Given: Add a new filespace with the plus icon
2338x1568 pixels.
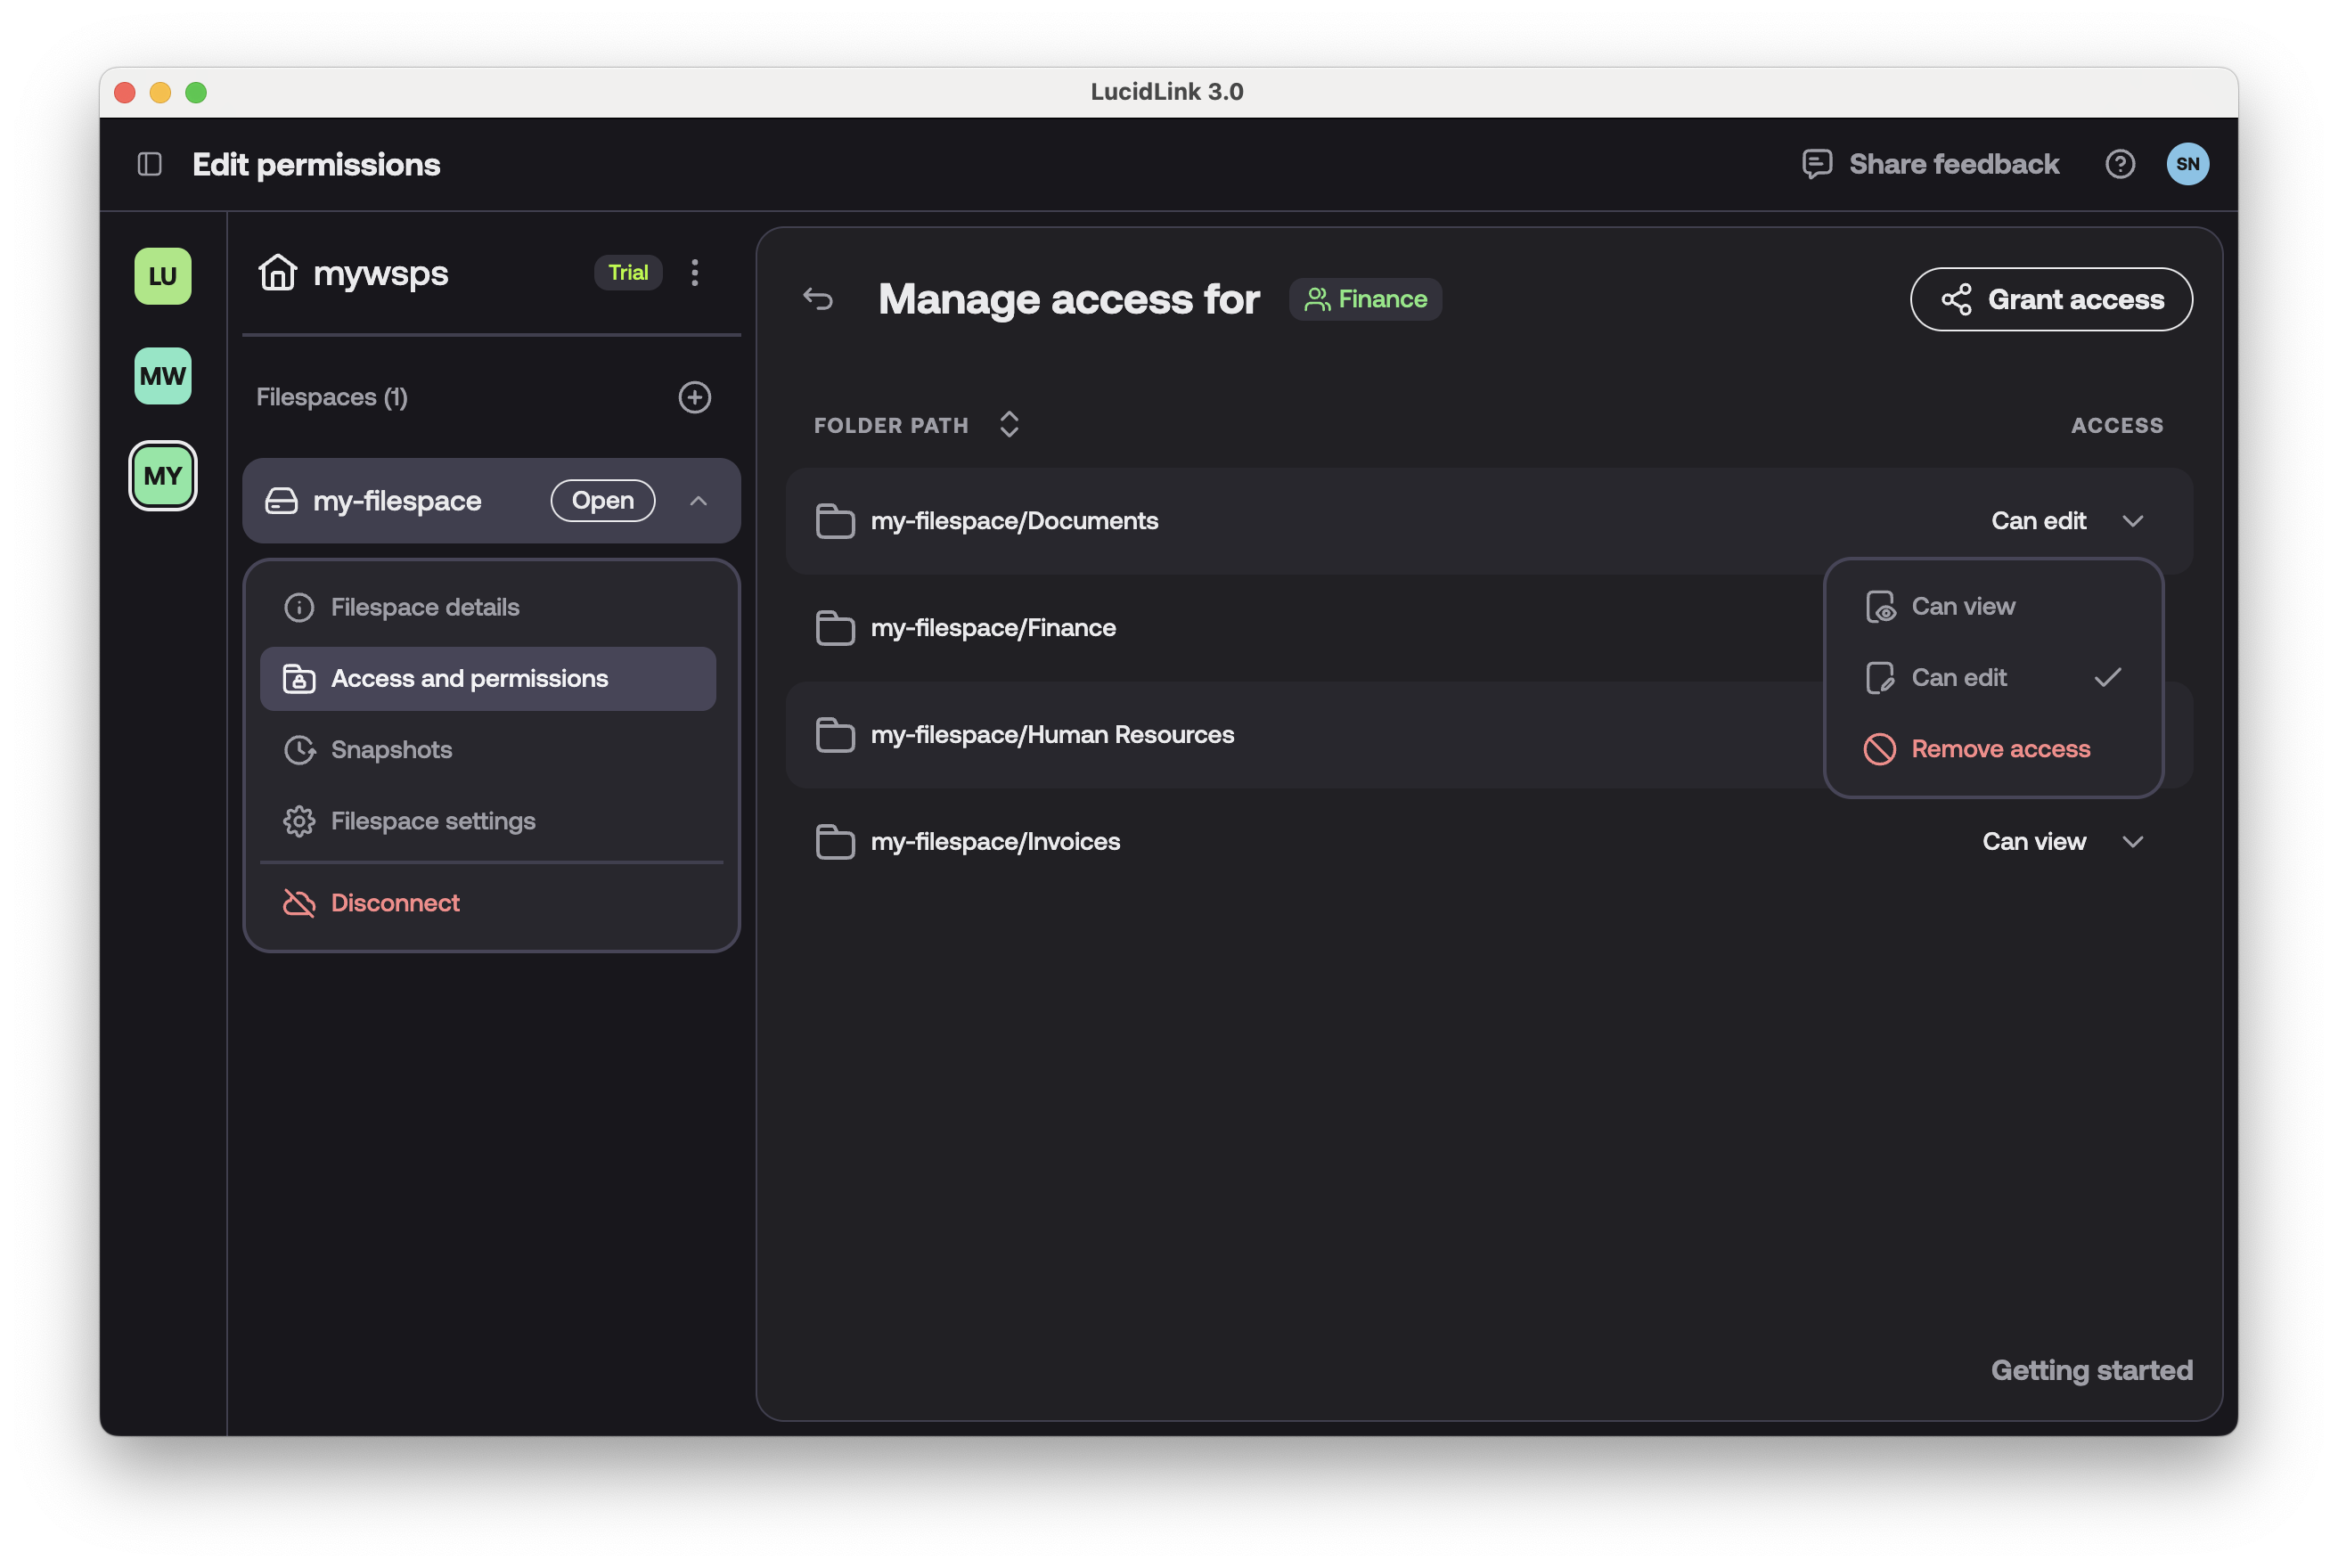Looking at the screenshot, I should 695,397.
